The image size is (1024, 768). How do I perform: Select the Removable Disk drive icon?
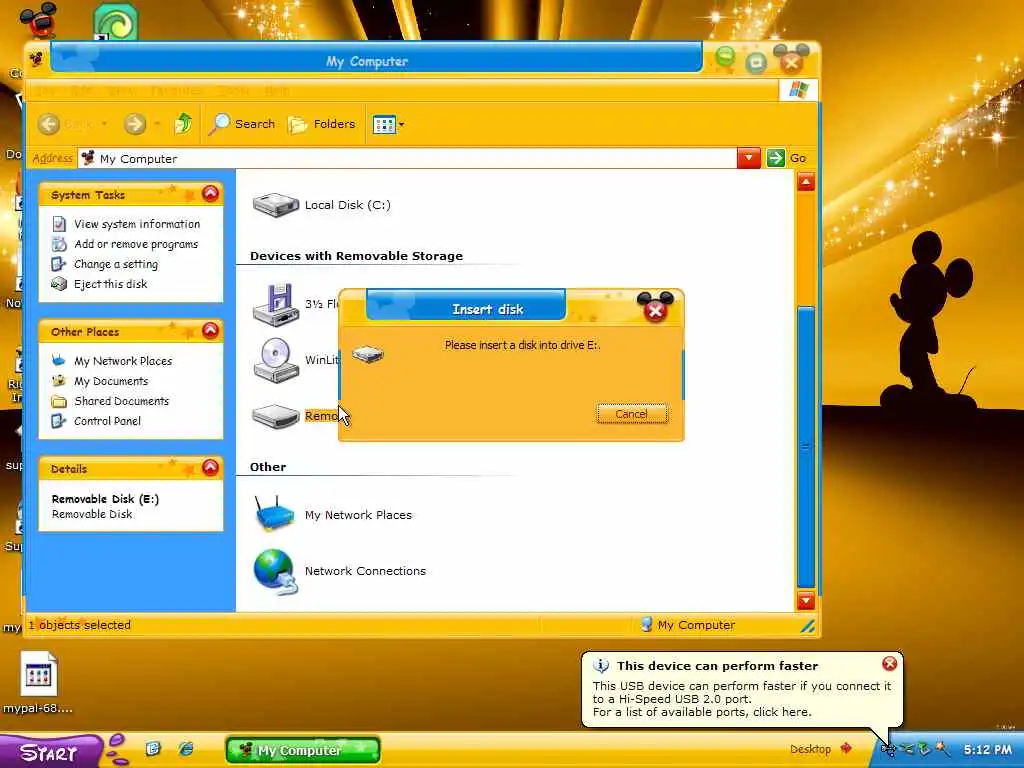276,416
